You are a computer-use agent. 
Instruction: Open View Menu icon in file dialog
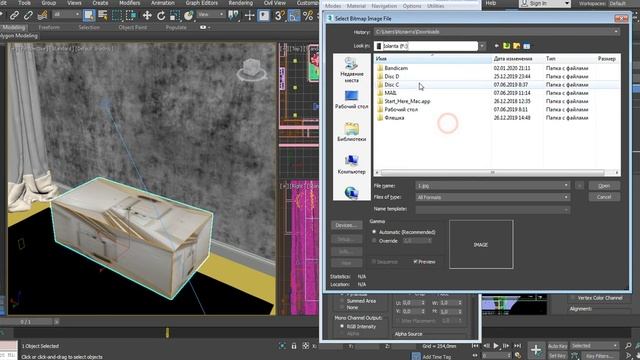[x=527, y=46]
